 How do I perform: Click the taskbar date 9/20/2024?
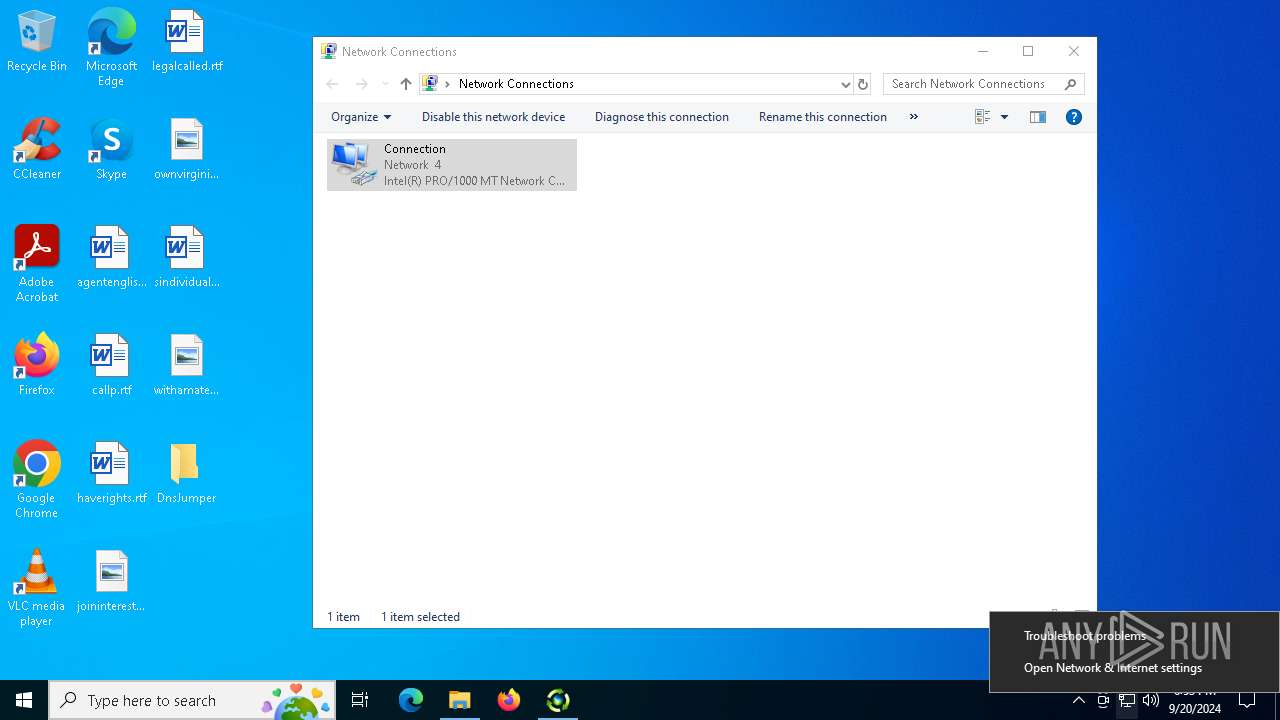[x=1195, y=709]
